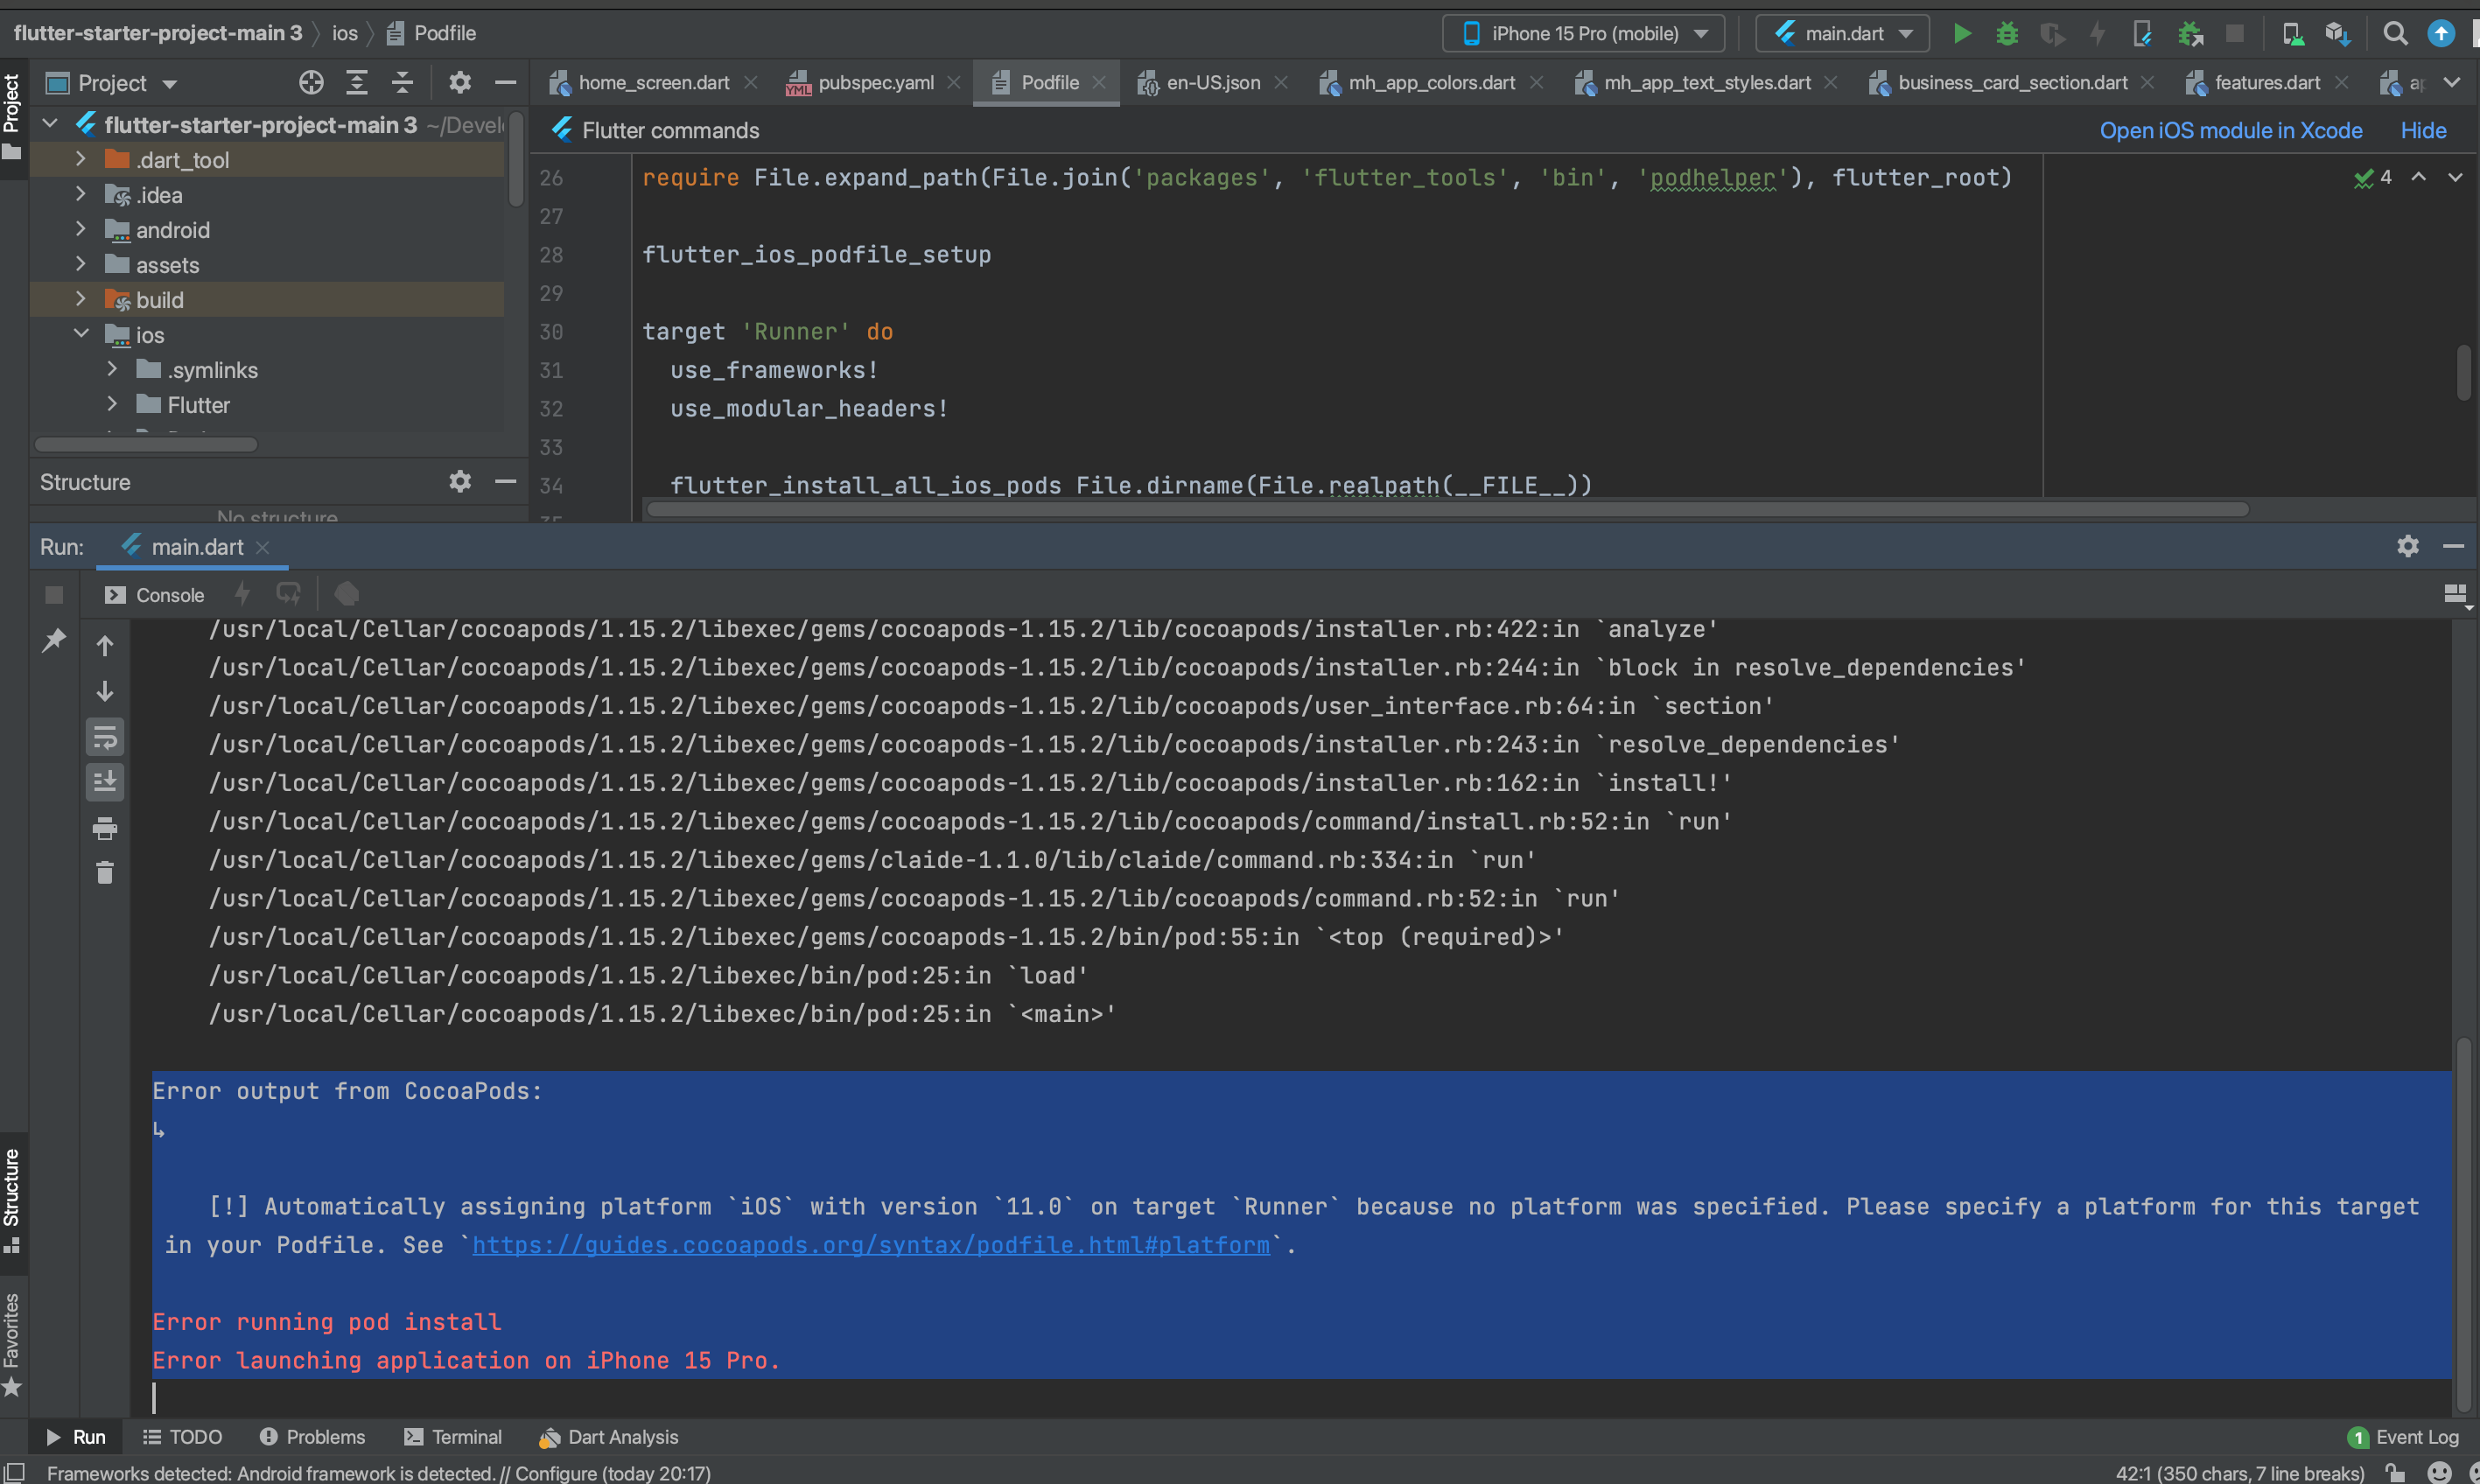The image size is (2480, 1484).
Task: Click Open iOS module in Xcode link
Action: click(2230, 131)
